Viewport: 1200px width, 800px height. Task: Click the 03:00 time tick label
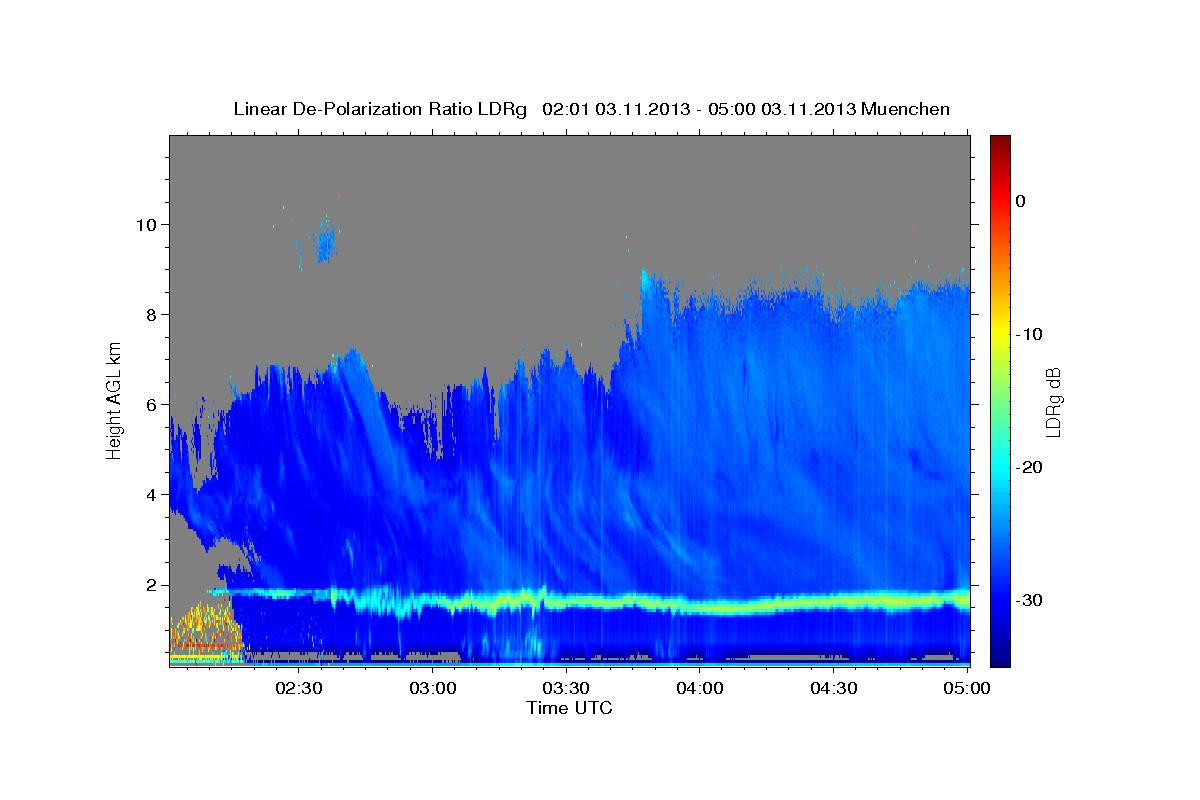pos(433,689)
